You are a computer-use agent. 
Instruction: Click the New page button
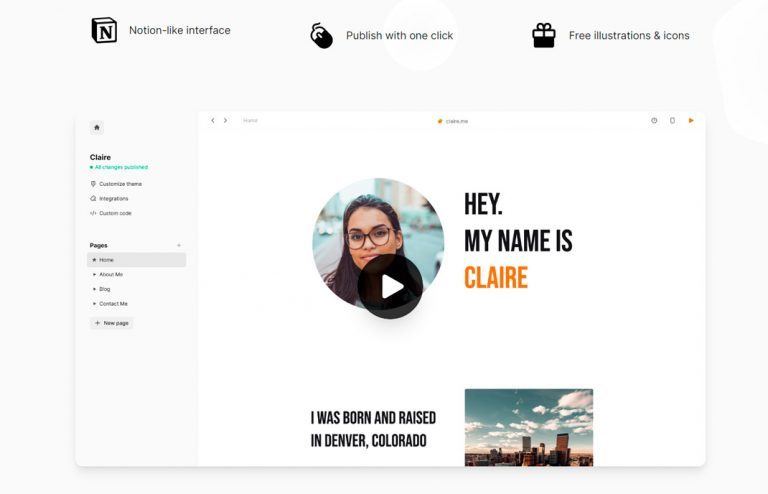tap(111, 323)
